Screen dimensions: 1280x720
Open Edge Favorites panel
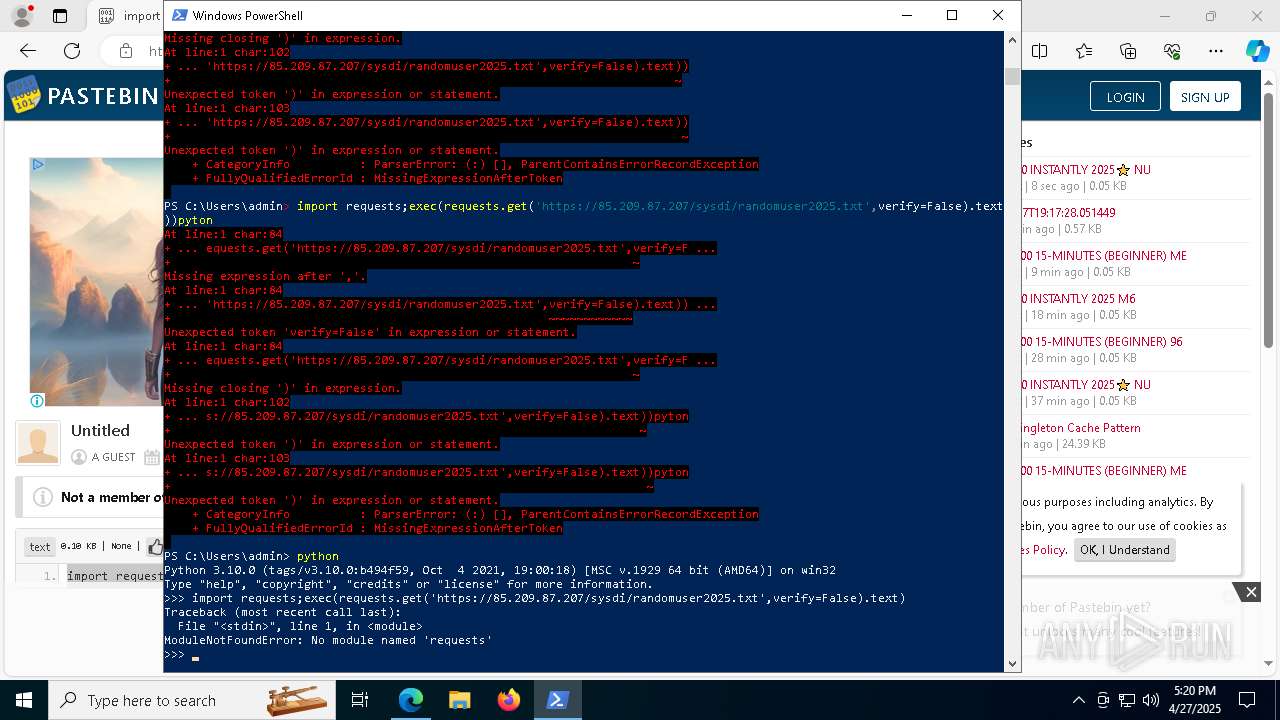point(1084,51)
